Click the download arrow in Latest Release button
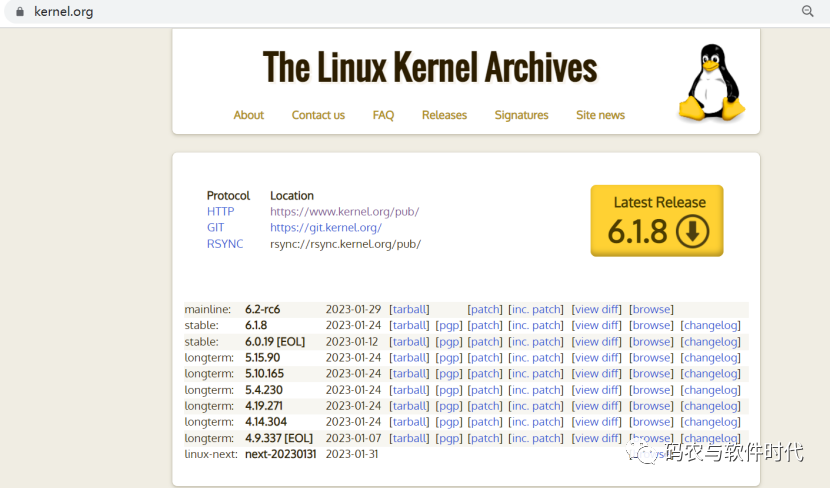Screen dimensions: 830x488 click(x=692, y=231)
